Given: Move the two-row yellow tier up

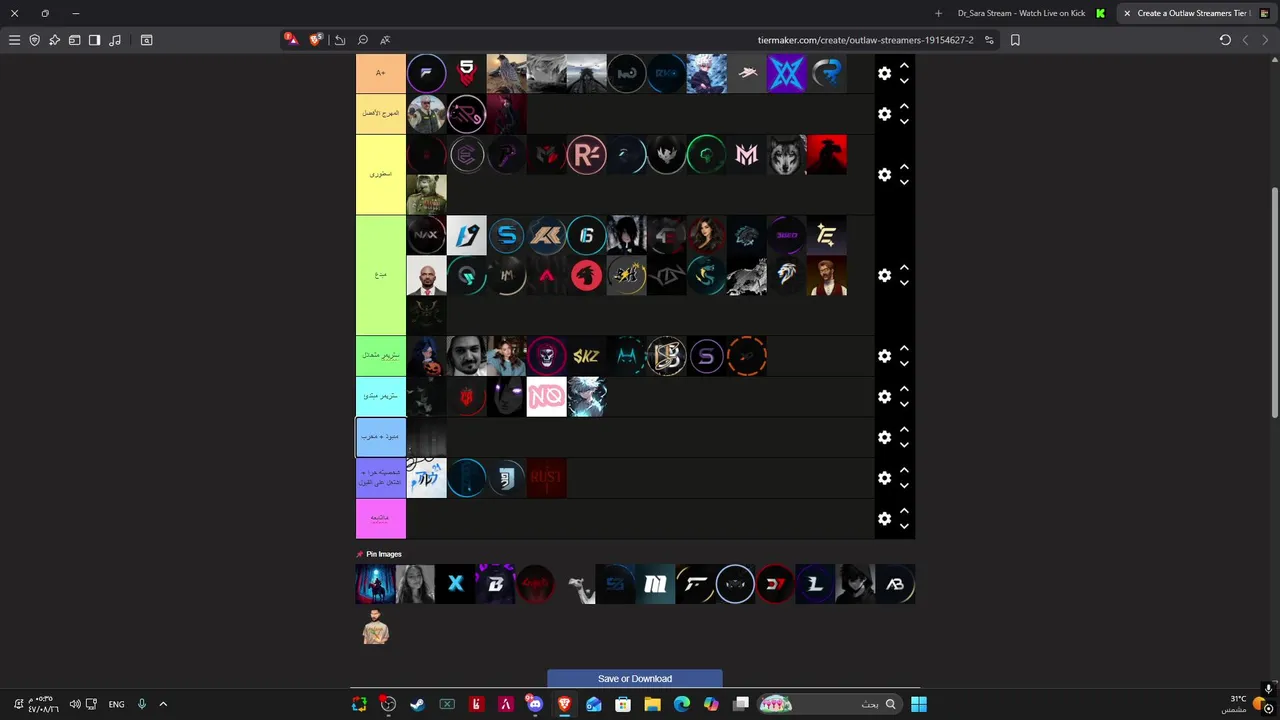Looking at the screenshot, I should (904, 167).
